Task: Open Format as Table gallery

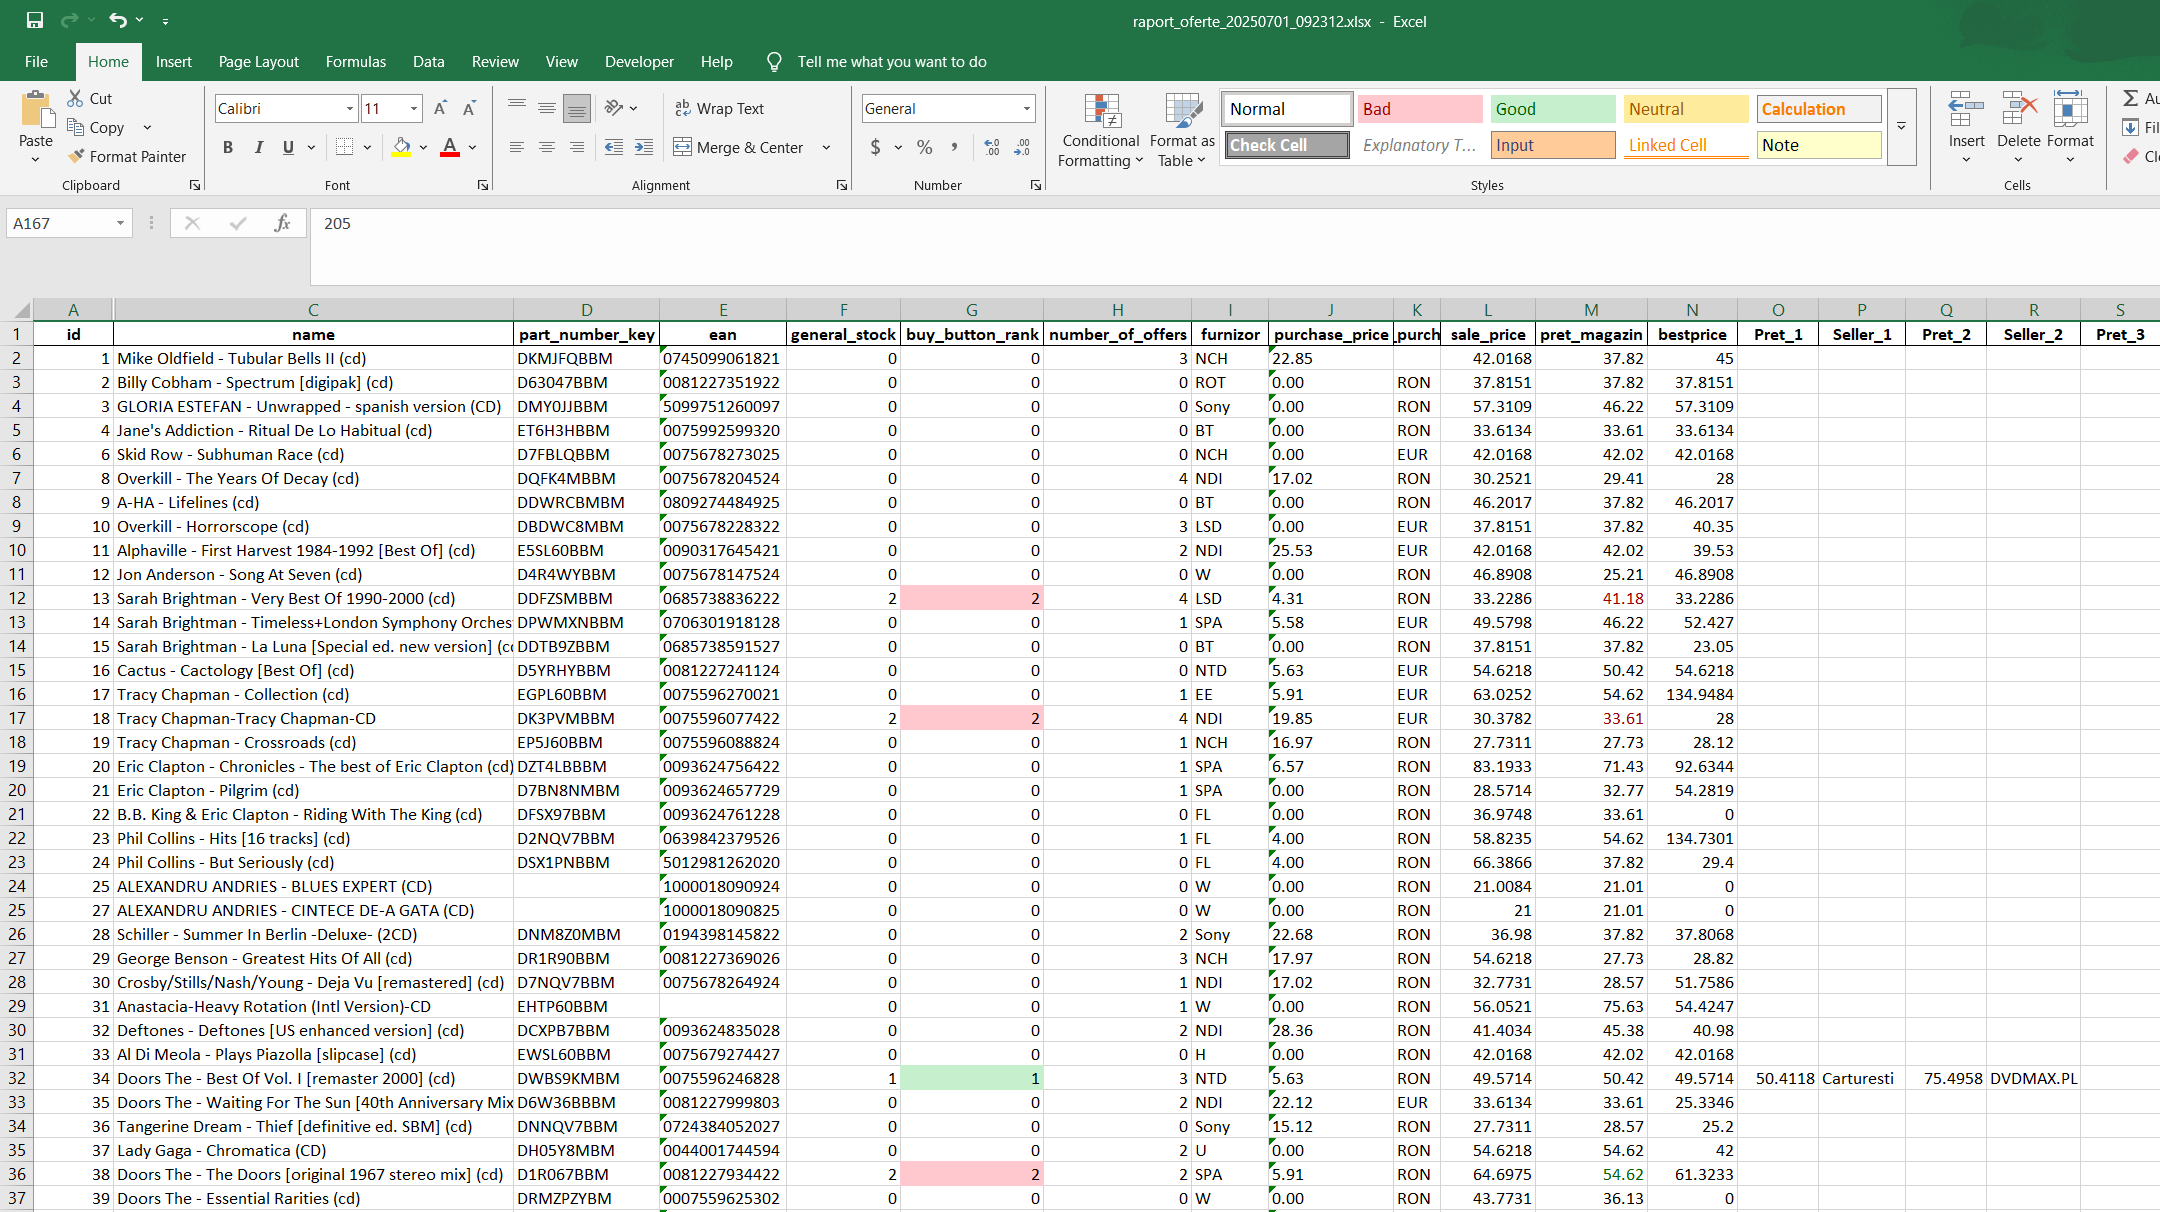Action: (1182, 130)
